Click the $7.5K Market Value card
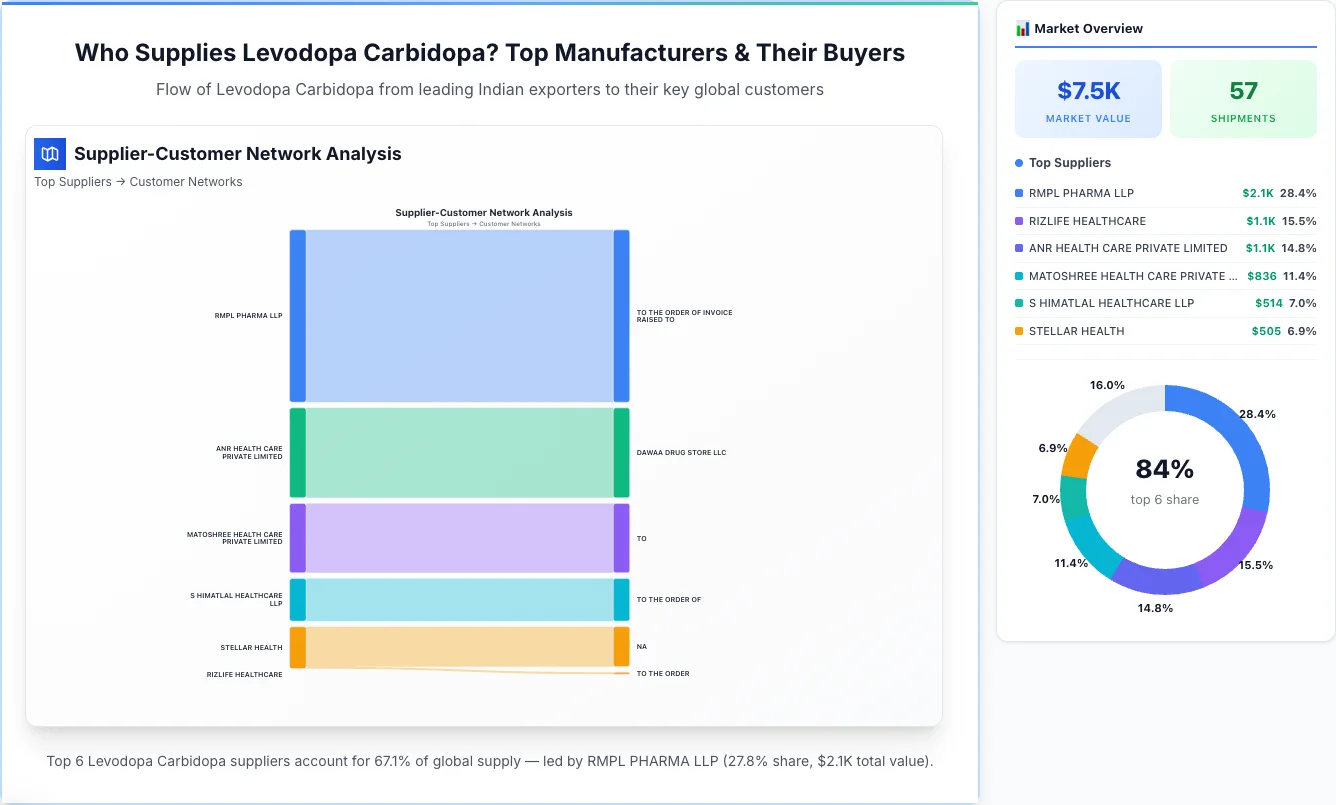This screenshot has height=805, width=1336. (1088, 98)
